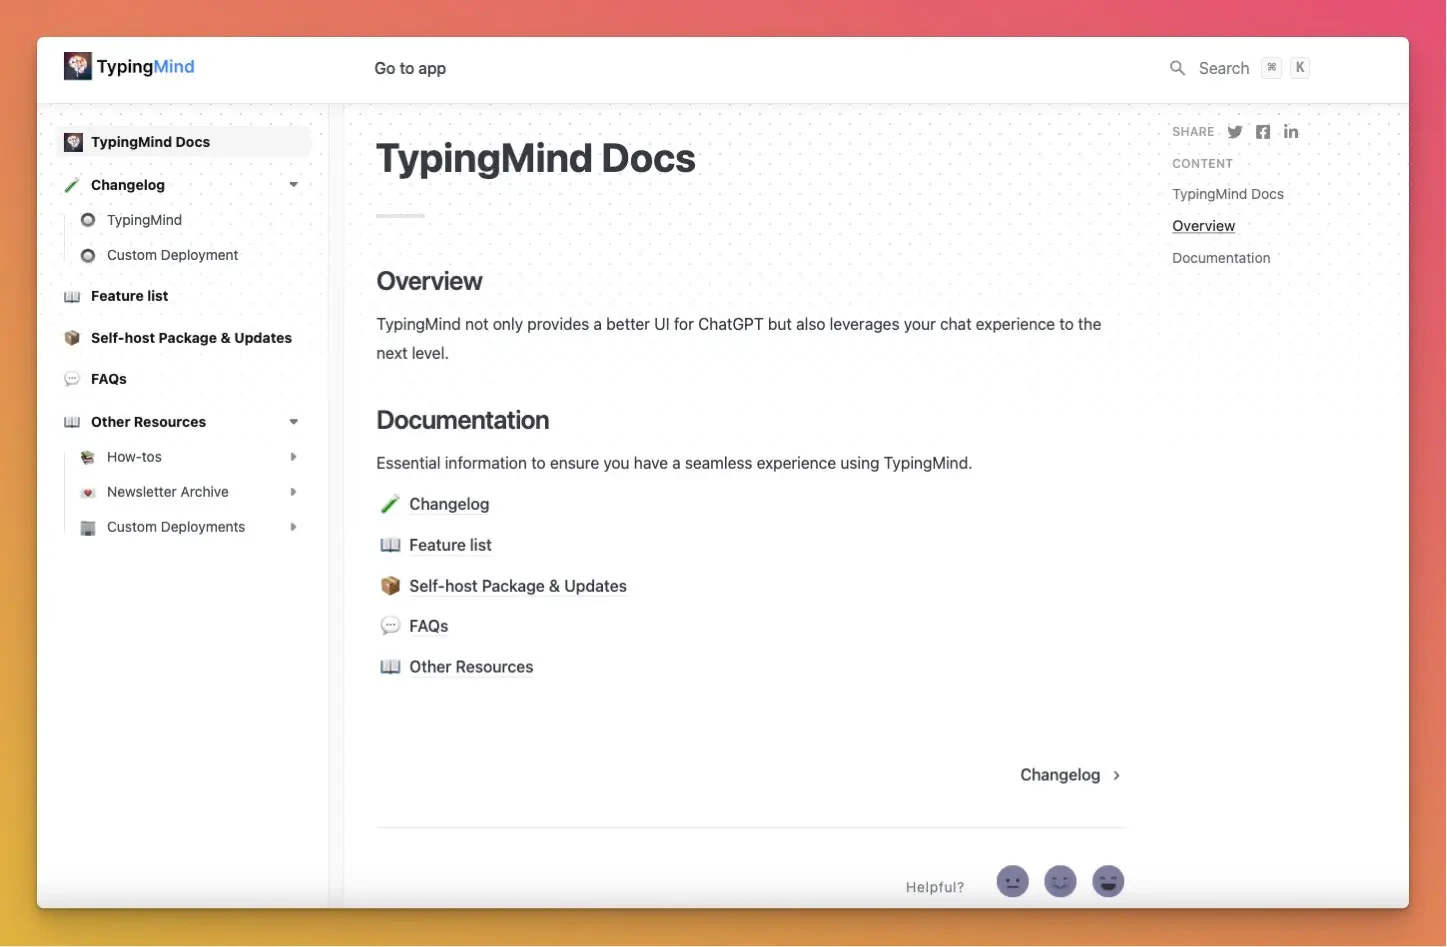Rate the page with the neutral face
1447x947 pixels.
[x=1012, y=881]
